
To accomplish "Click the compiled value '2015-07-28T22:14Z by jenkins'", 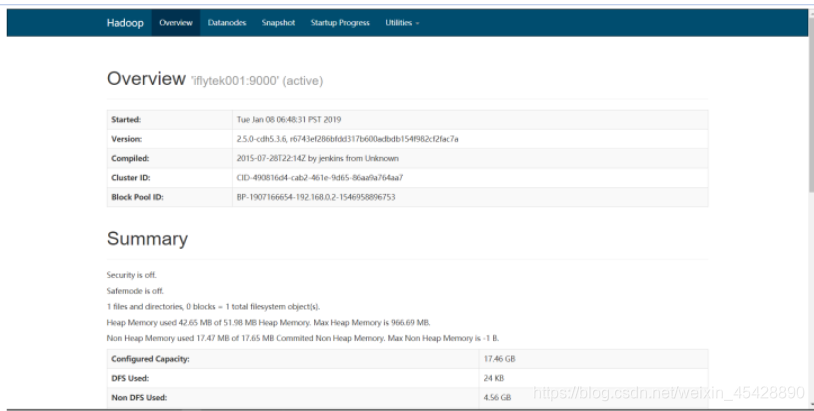I will [318, 158].
